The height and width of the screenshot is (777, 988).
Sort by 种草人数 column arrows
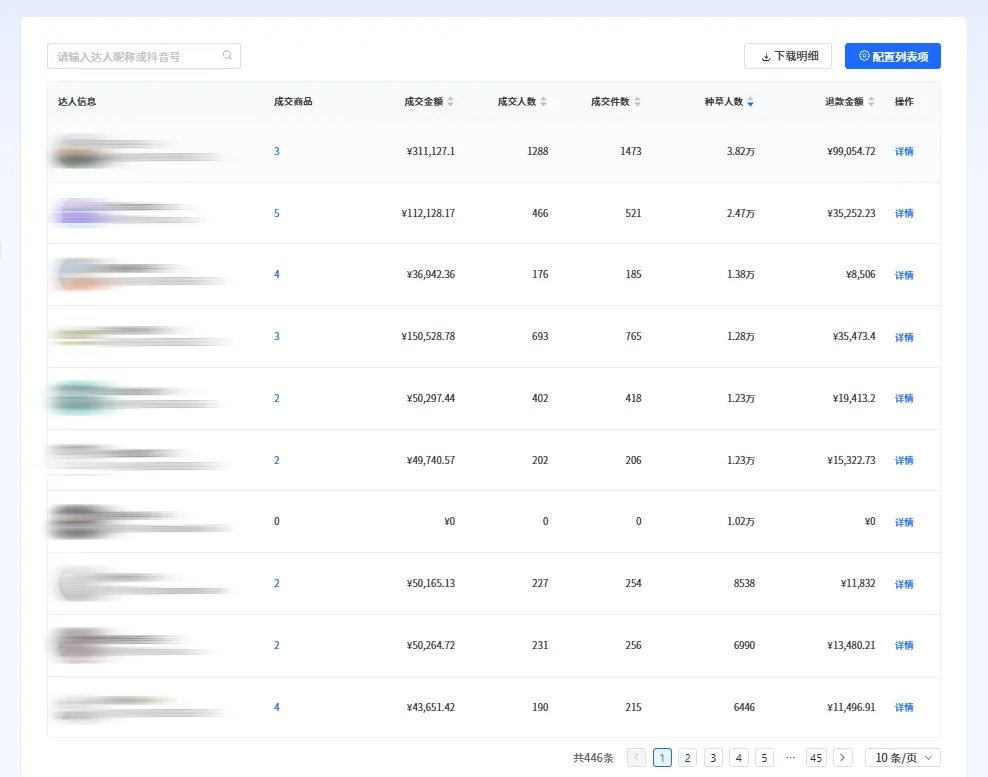750,101
